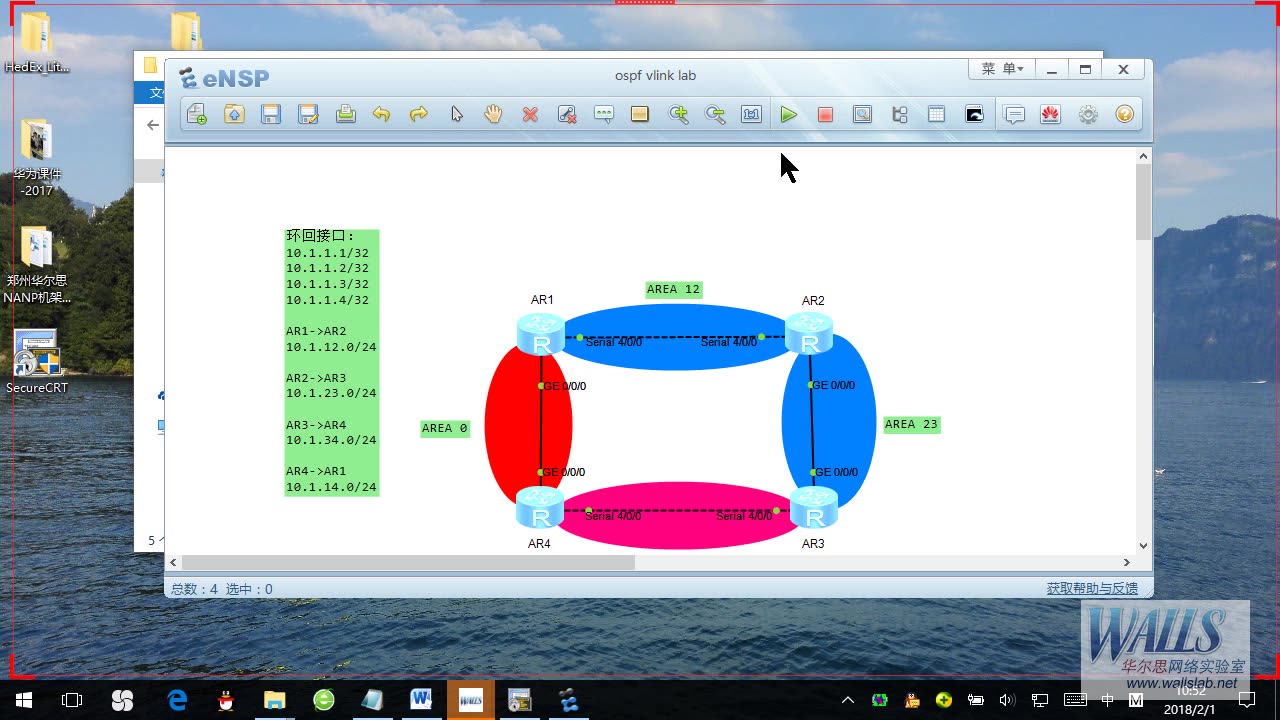The height and width of the screenshot is (720, 1280).
Task: Click the AREA 0 label
Action: click(x=445, y=428)
